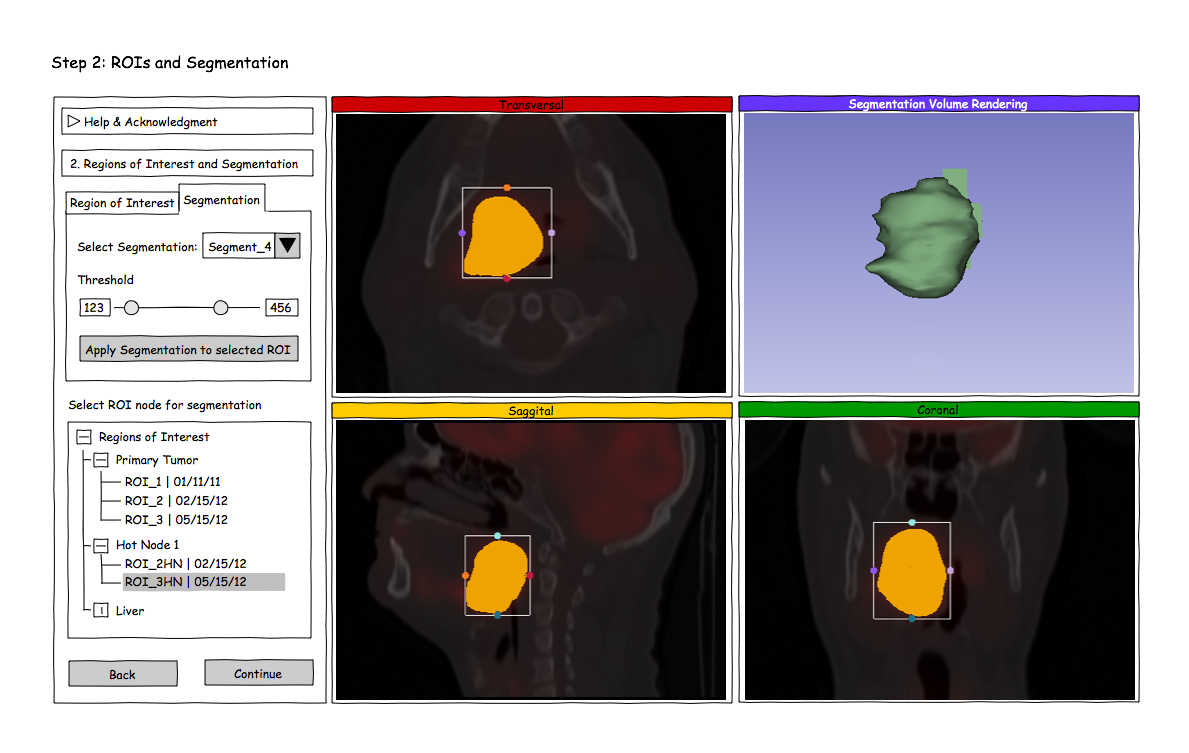The height and width of the screenshot is (753, 1189).
Task: Click the cyan top handle in Coronal view
Action: tap(911, 522)
